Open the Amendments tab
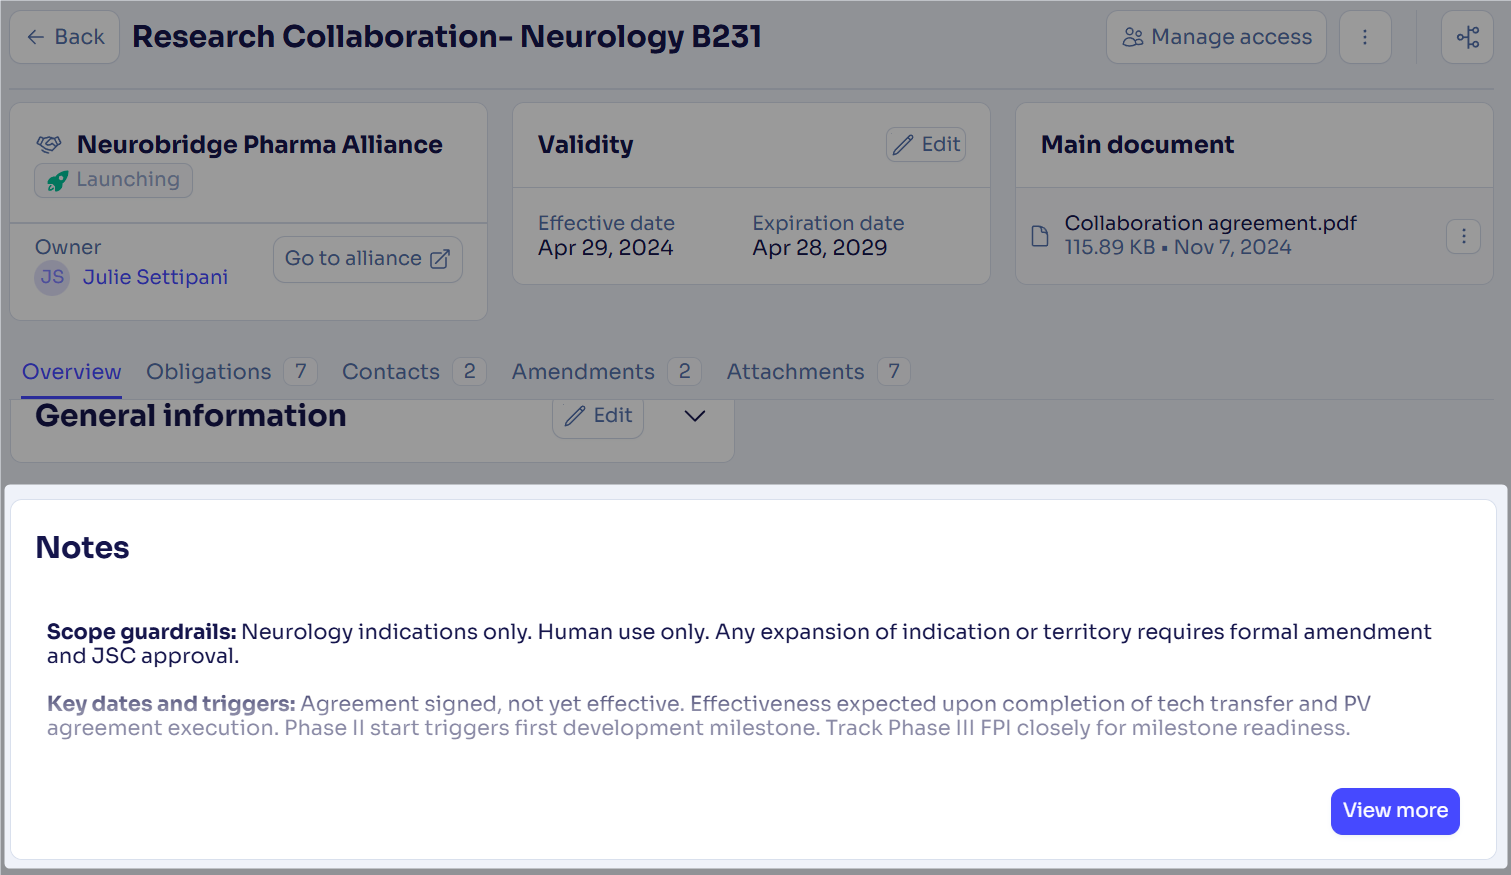The image size is (1511, 875). tap(583, 372)
